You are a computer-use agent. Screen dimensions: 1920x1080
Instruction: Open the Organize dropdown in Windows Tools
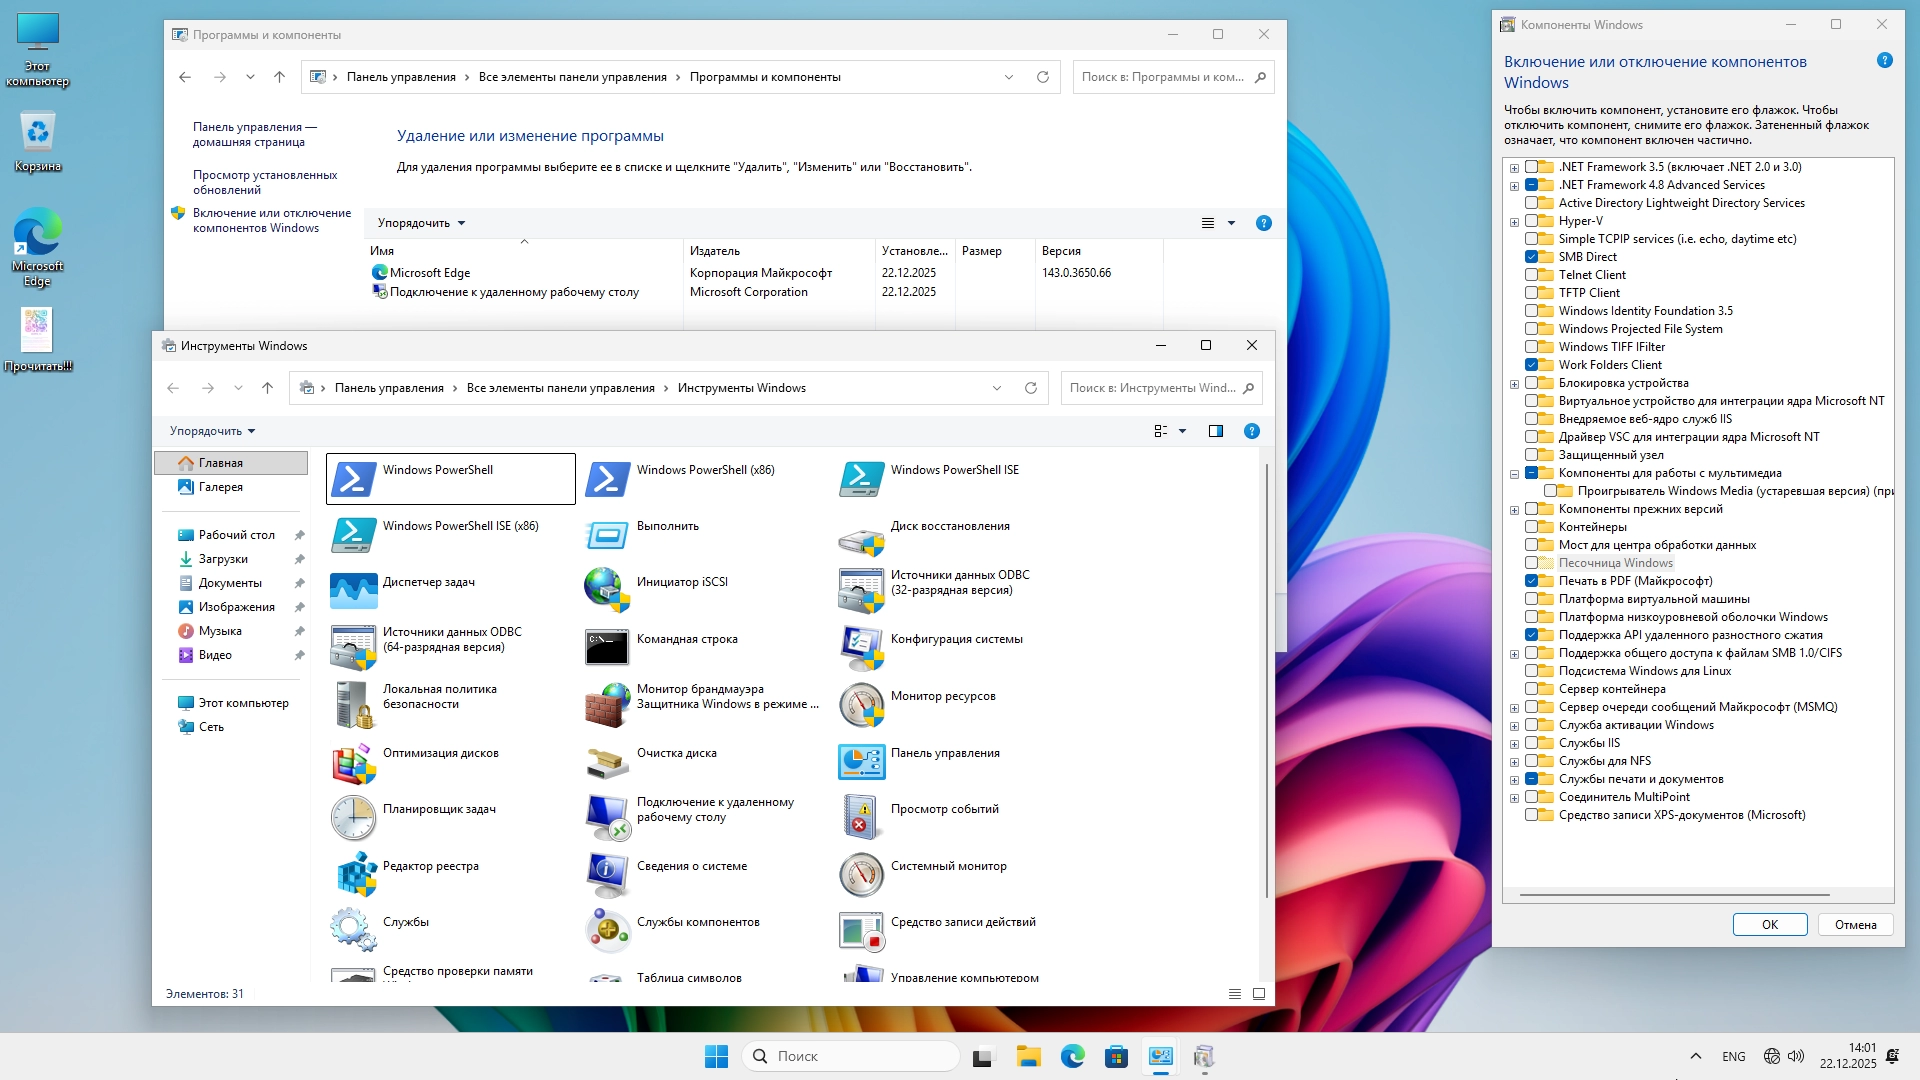pos(212,431)
